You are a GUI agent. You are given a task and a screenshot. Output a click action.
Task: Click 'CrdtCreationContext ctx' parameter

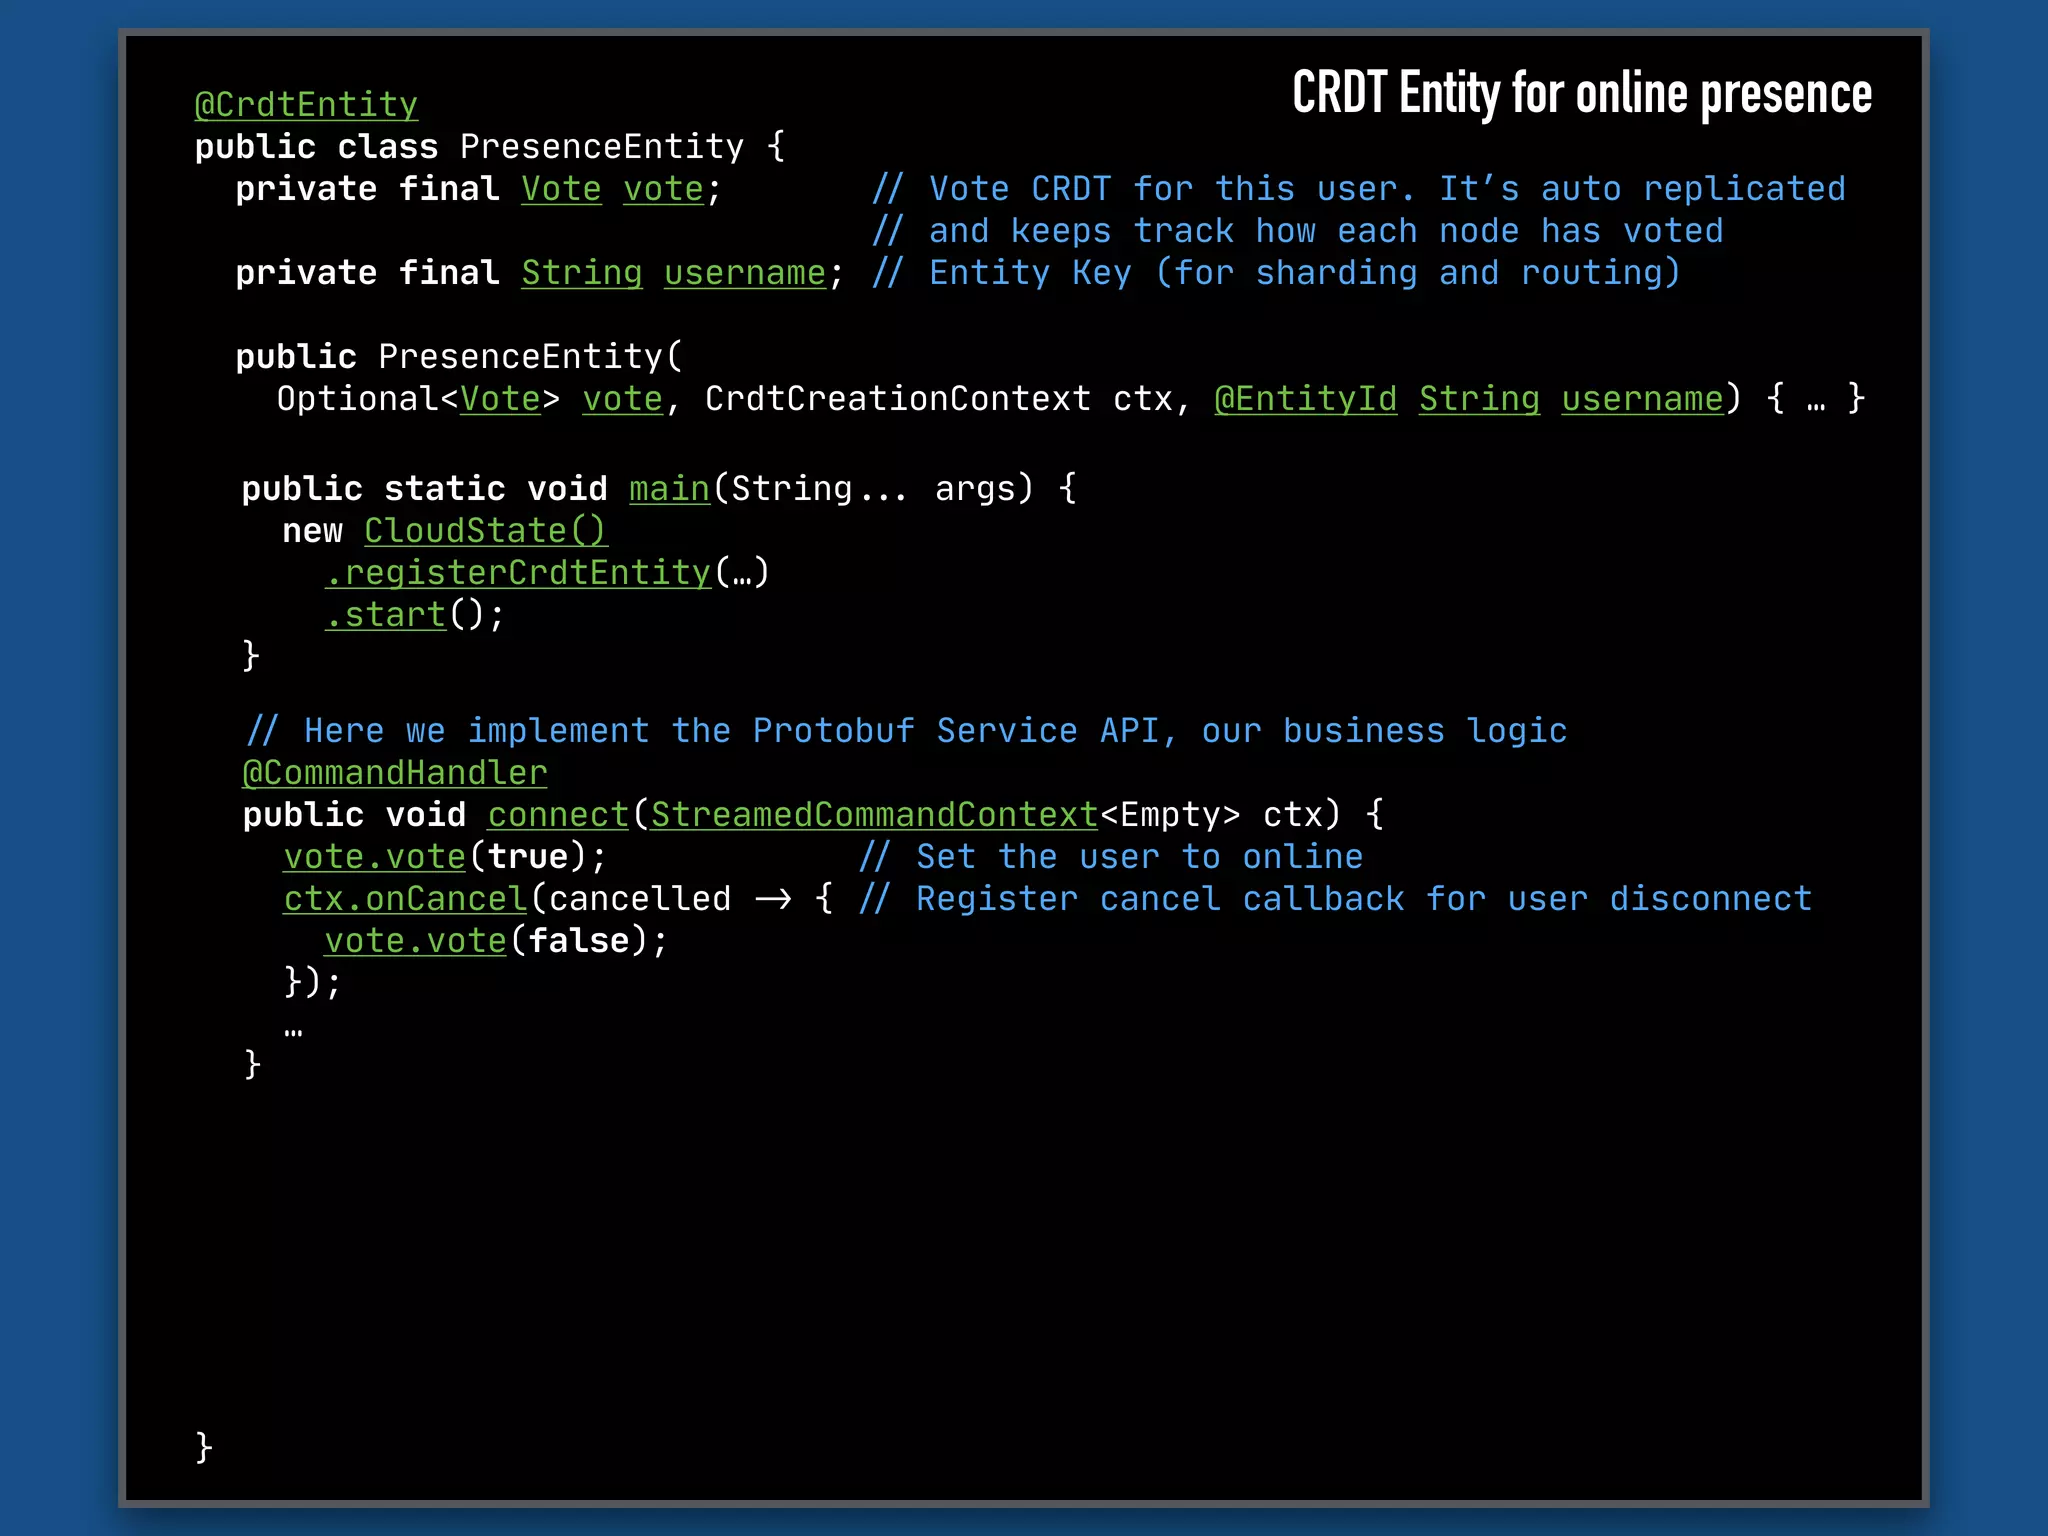pos(938,399)
